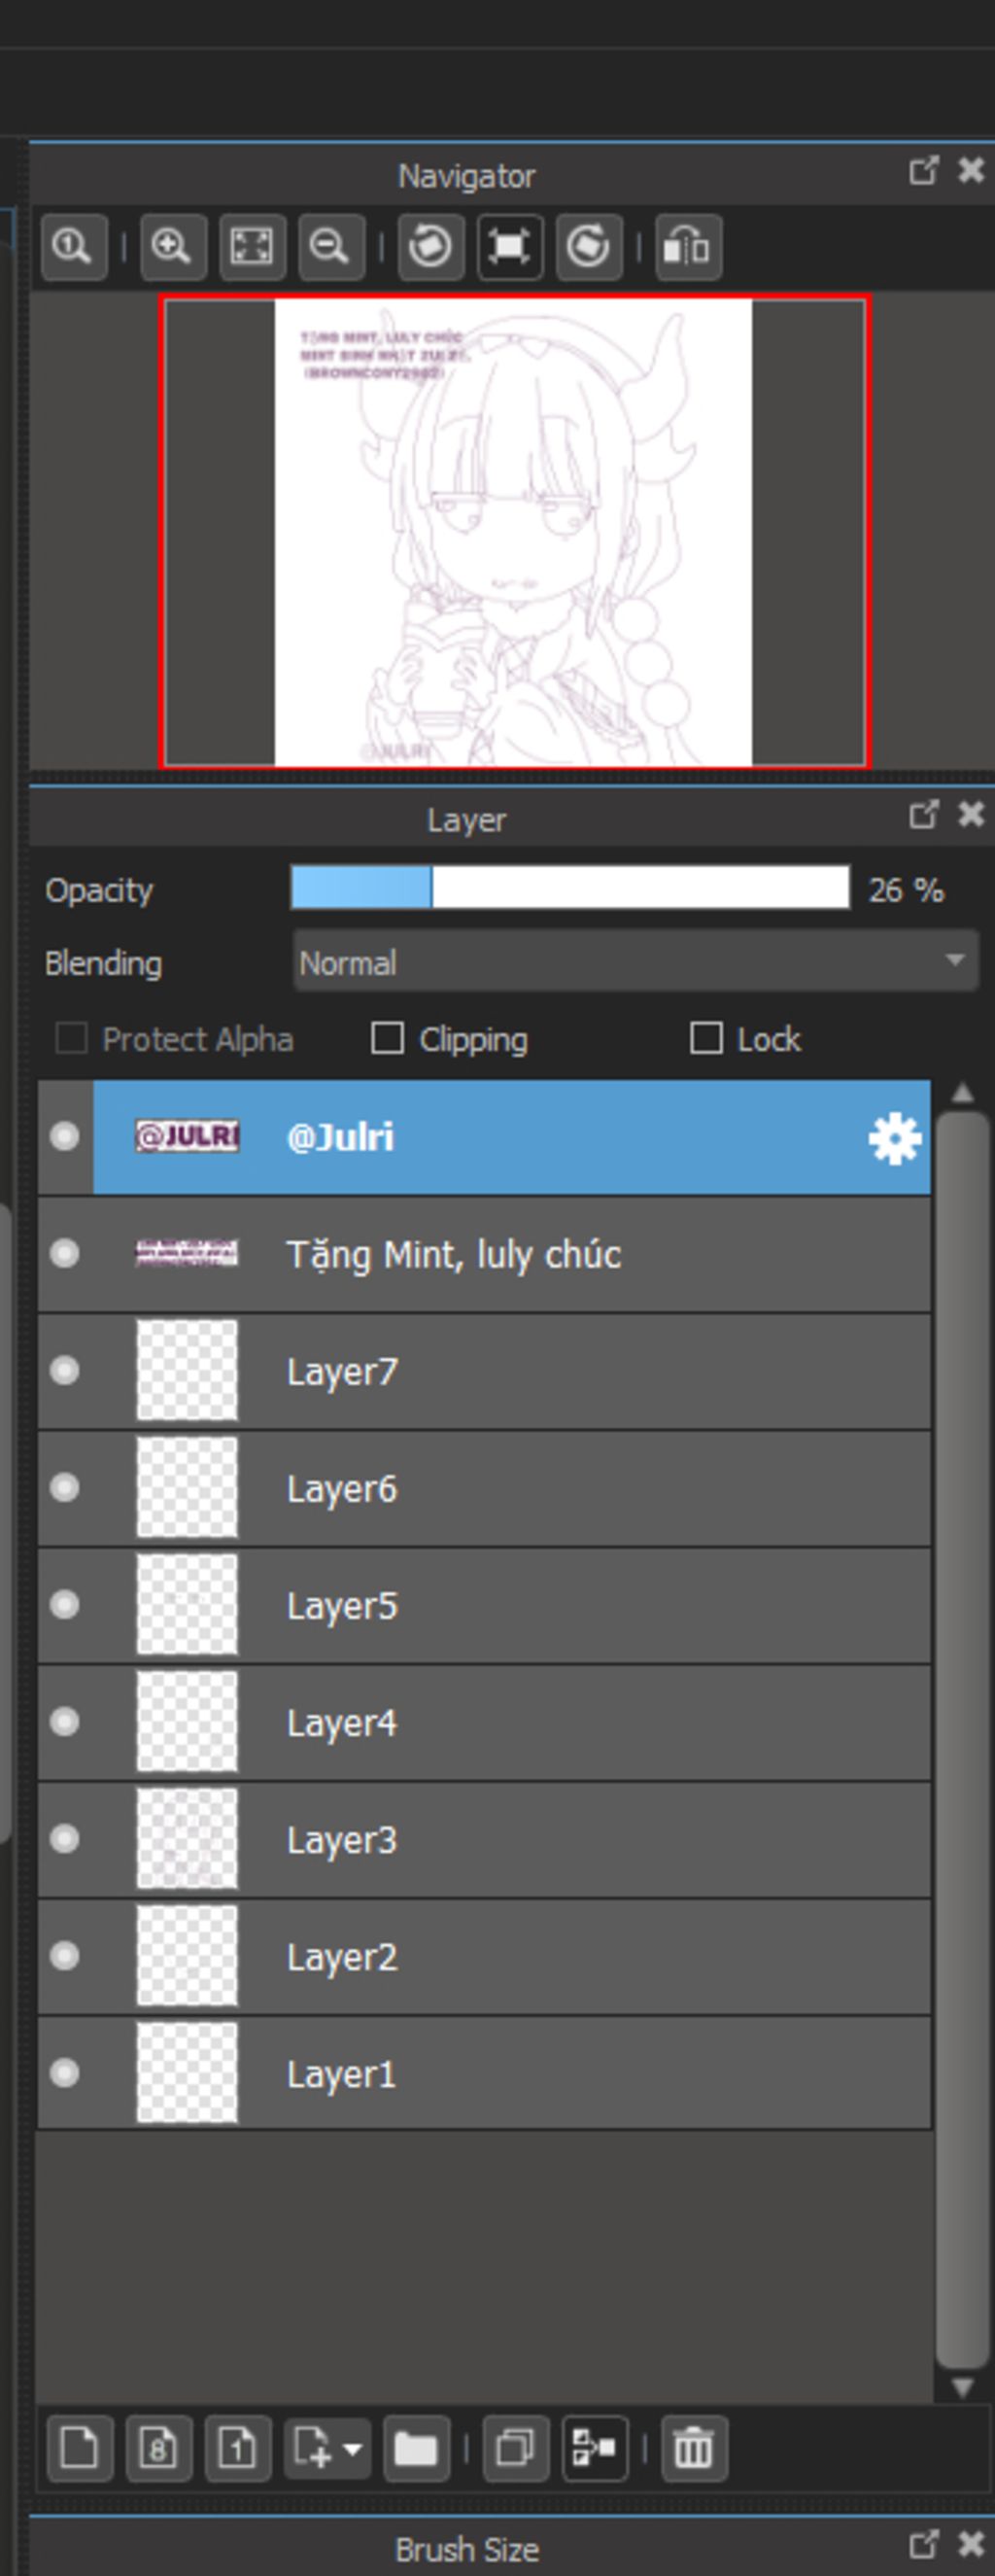
Task: Click the Navigator canvas preview thumbnail
Action: [x=515, y=531]
